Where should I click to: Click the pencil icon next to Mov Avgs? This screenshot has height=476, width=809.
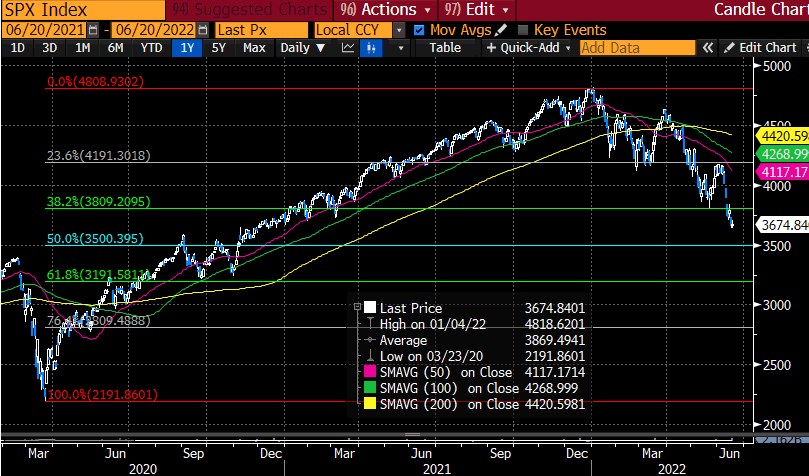(501, 30)
